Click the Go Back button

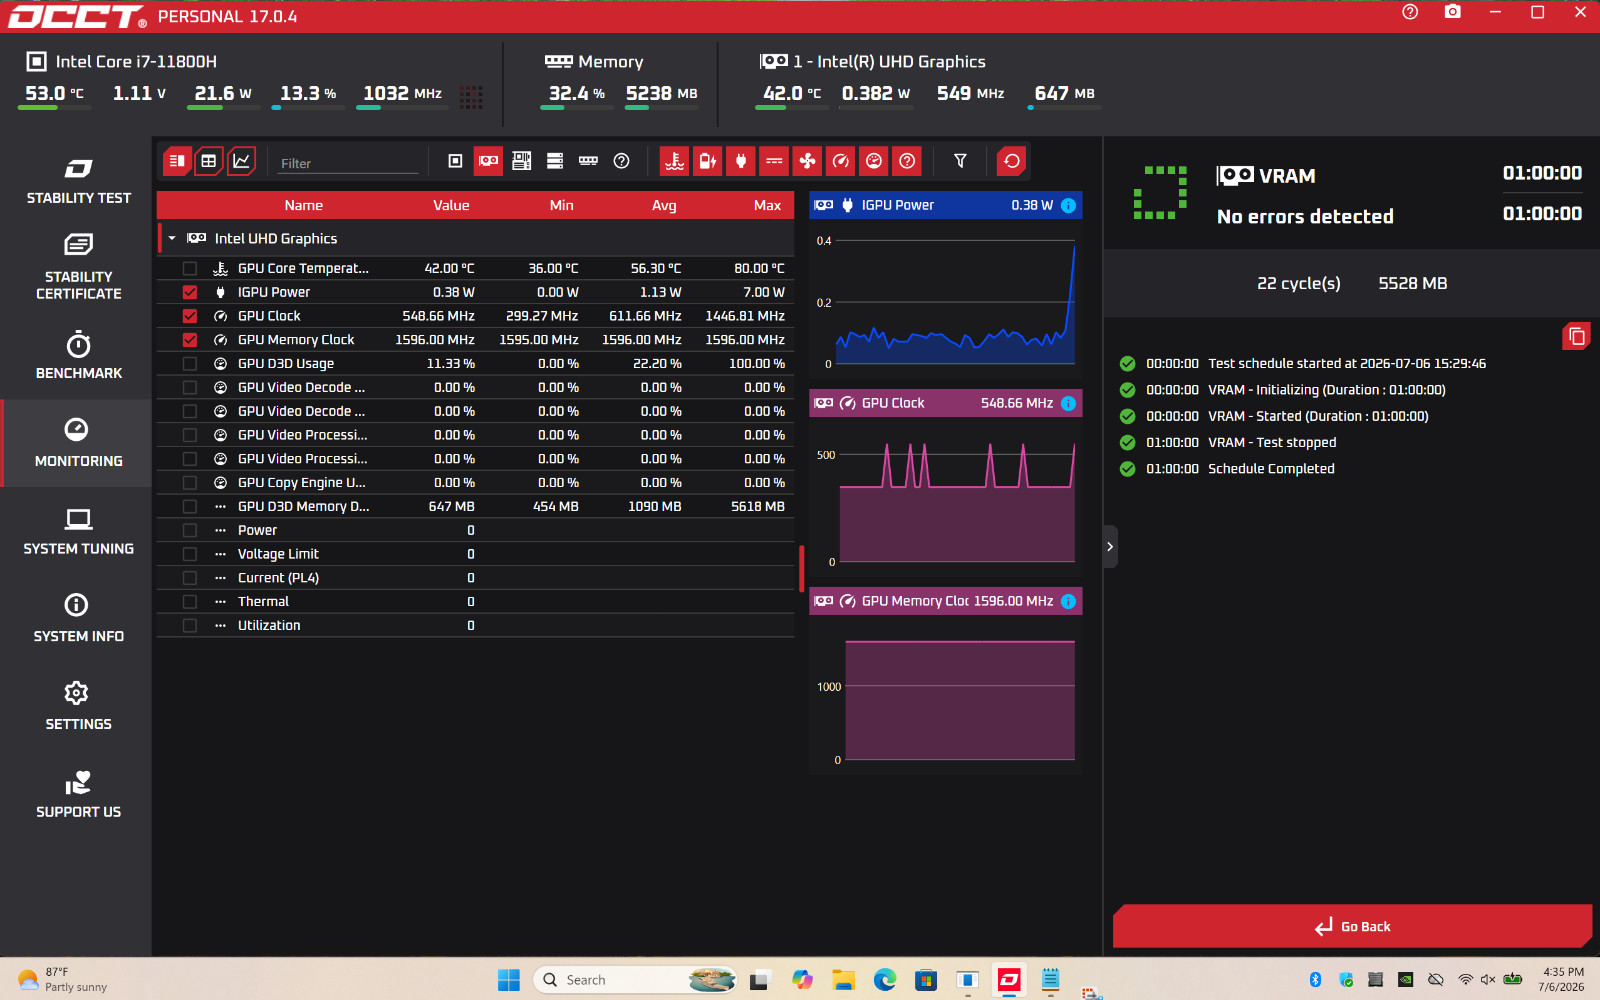click(1352, 926)
